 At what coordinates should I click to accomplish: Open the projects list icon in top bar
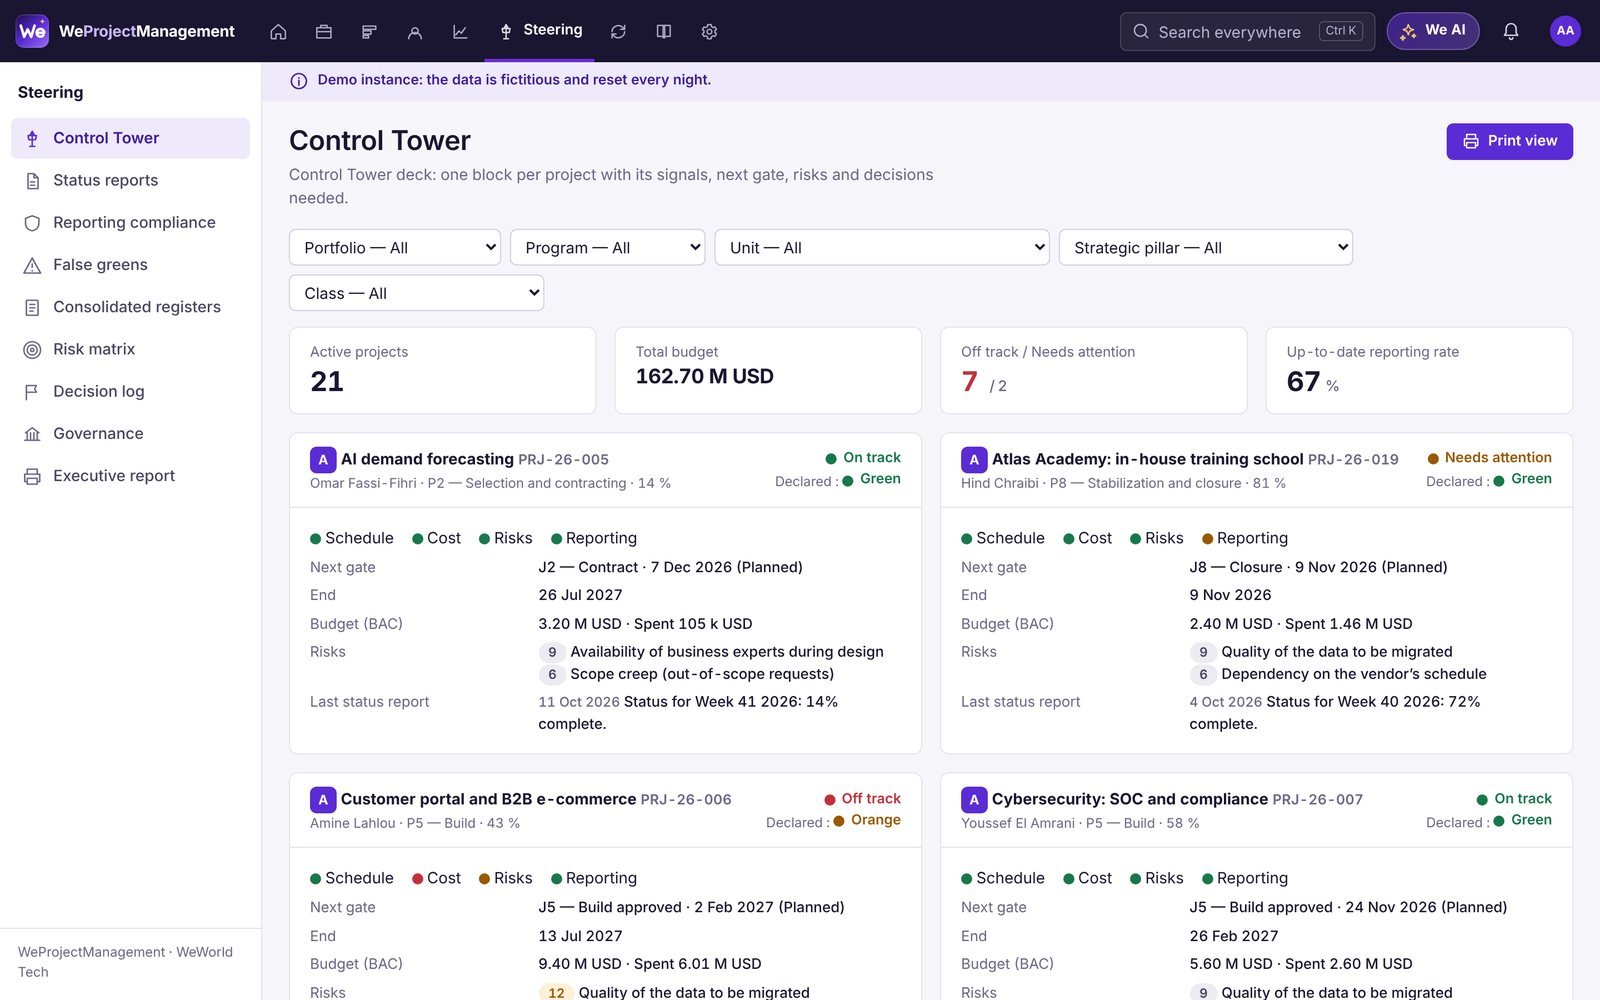click(x=369, y=32)
